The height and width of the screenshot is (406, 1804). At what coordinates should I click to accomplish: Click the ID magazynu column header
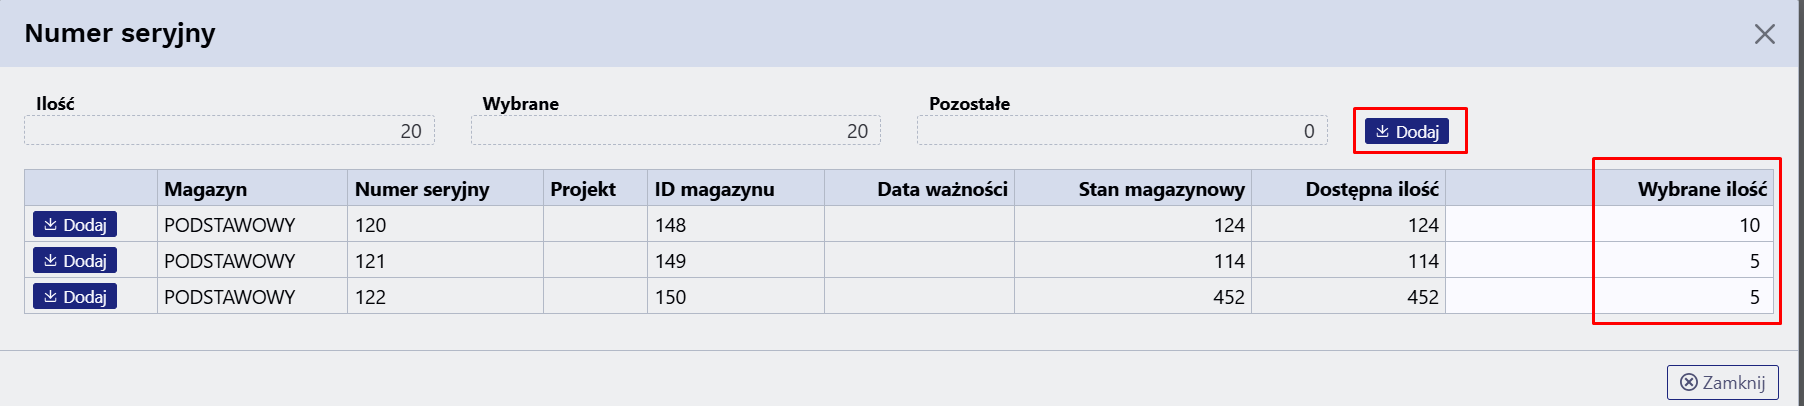pos(736,188)
